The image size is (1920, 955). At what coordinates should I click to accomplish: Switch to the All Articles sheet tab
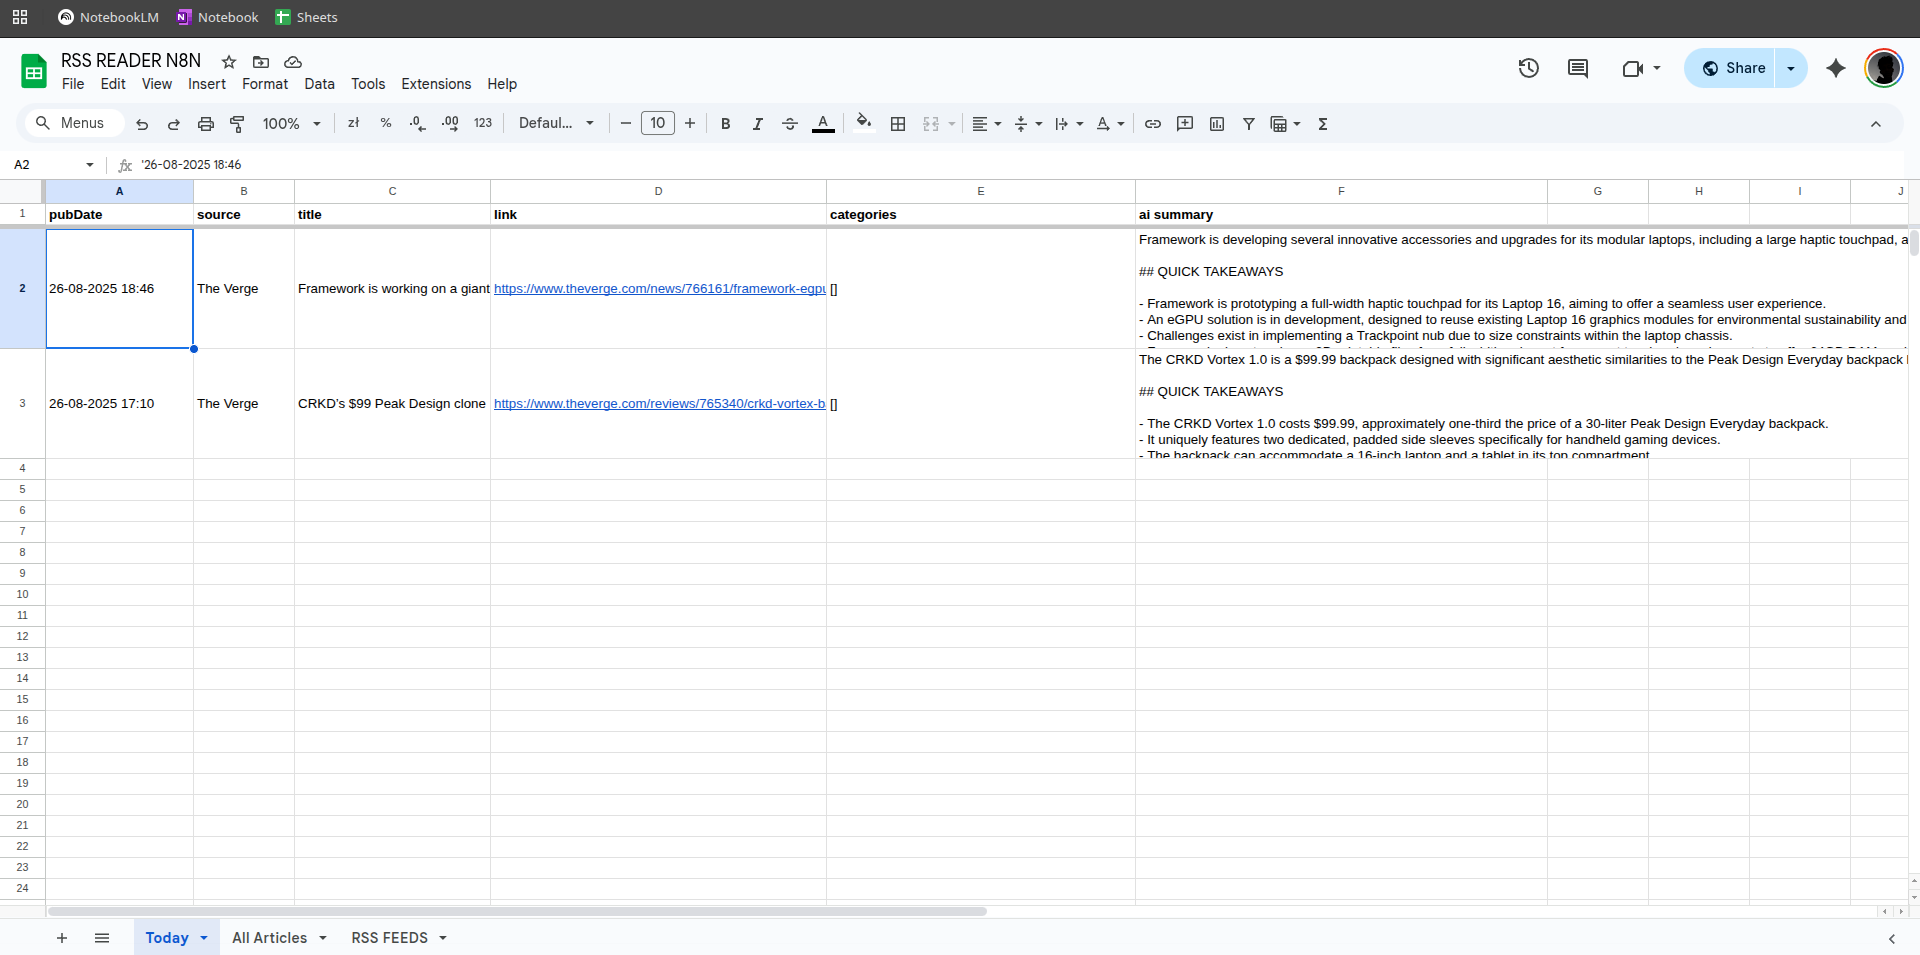(x=269, y=938)
